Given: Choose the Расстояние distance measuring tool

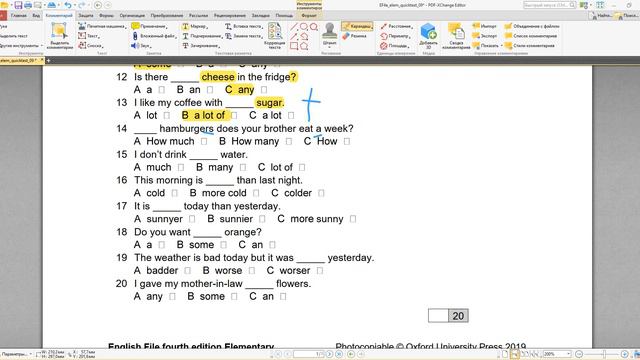Looking at the screenshot, I should click(x=396, y=26).
